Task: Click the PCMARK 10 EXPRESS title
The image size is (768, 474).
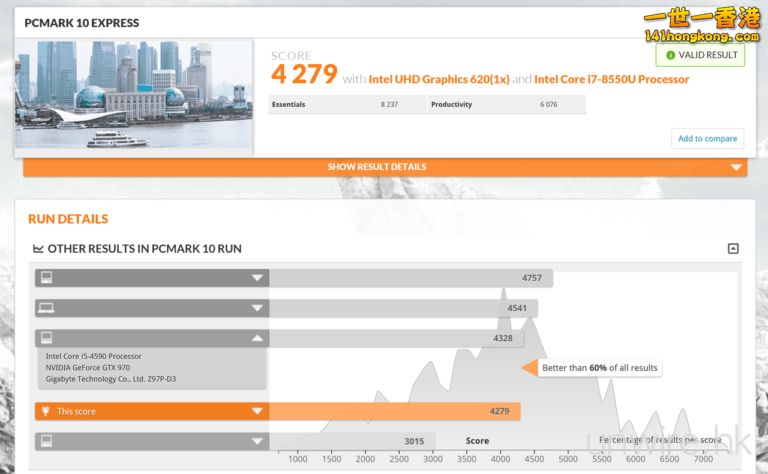Action: click(x=82, y=23)
